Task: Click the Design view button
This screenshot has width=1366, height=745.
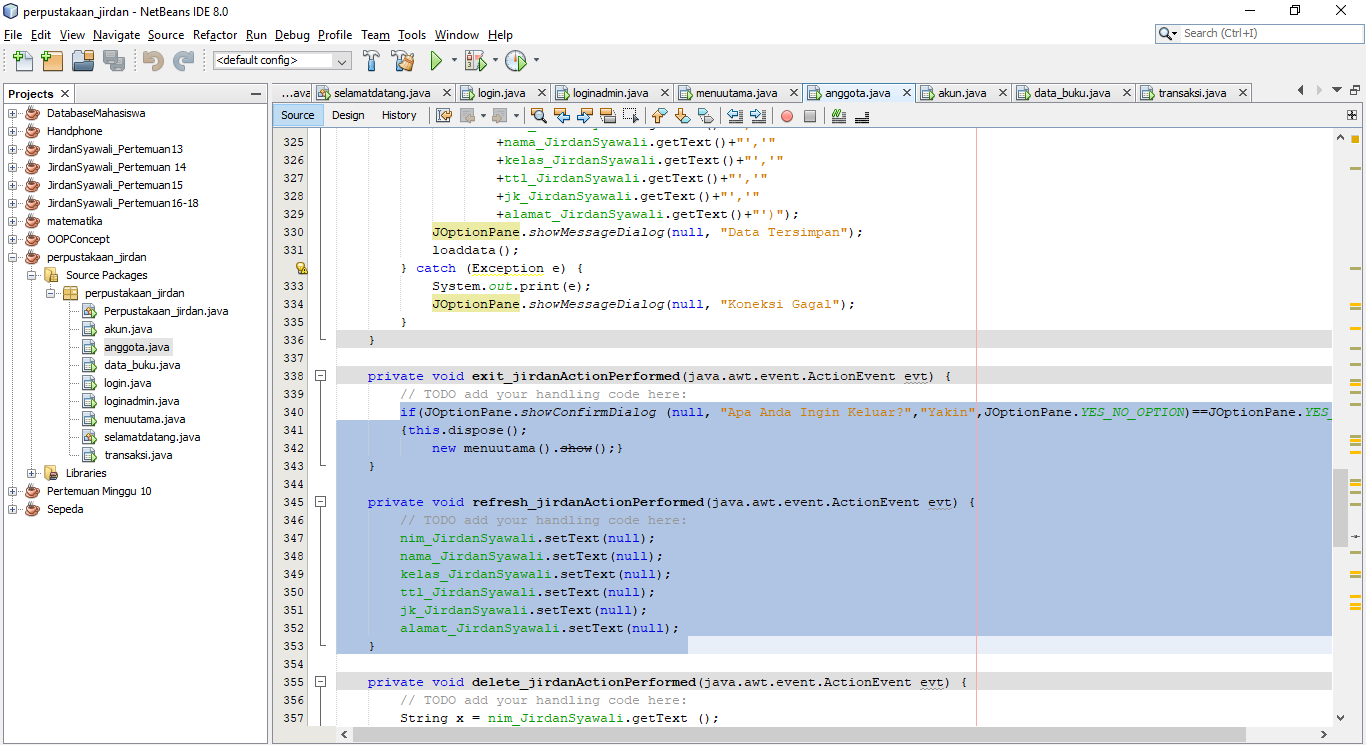Action: click(347, 115)
